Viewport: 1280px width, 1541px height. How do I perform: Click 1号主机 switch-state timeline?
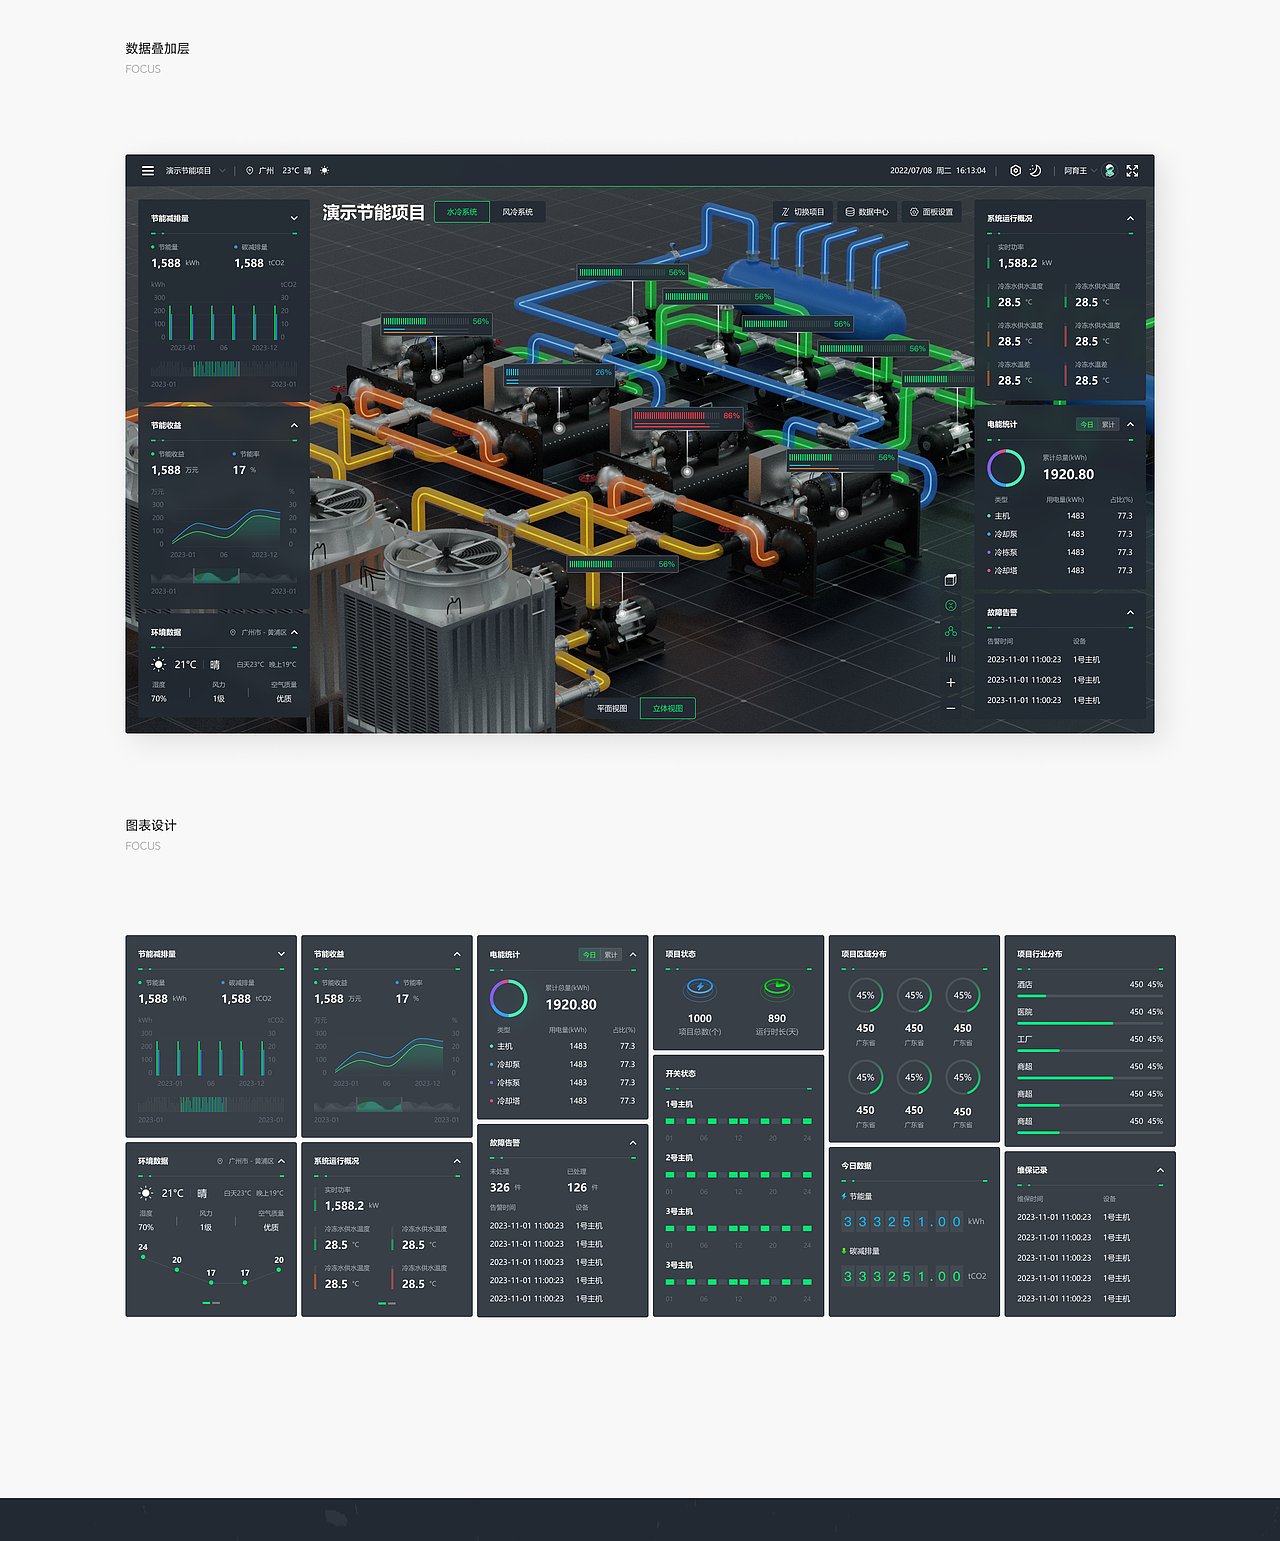point(738,1122)
